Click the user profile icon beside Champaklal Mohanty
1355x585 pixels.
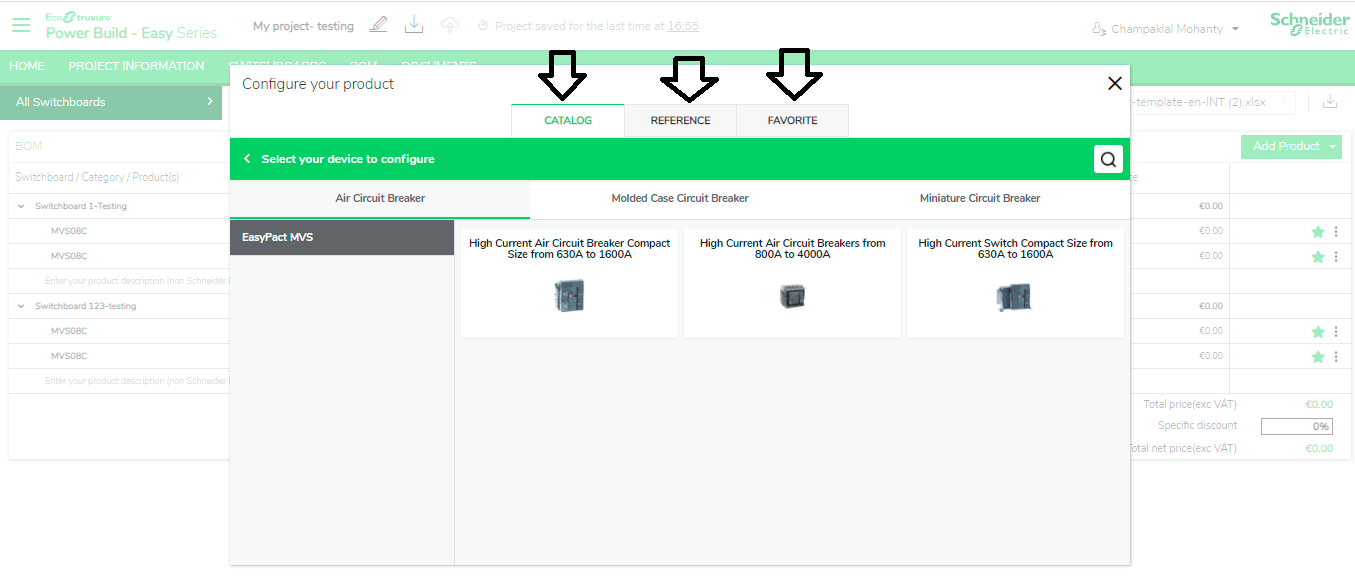1099,29
